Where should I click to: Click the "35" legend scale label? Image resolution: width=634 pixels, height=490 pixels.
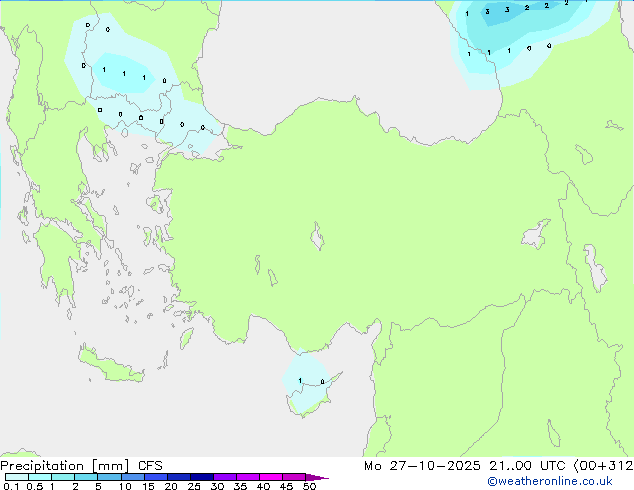coord(240,486)
